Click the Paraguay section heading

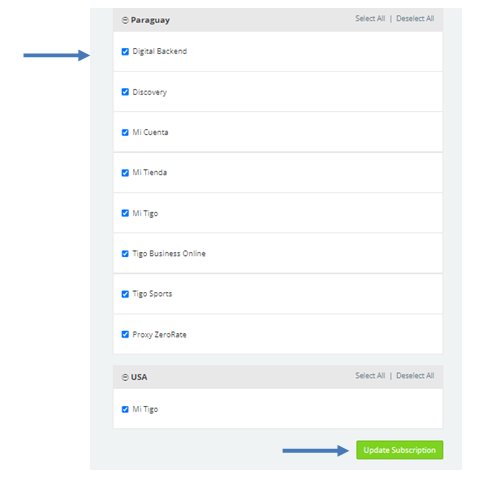[150, 20]
